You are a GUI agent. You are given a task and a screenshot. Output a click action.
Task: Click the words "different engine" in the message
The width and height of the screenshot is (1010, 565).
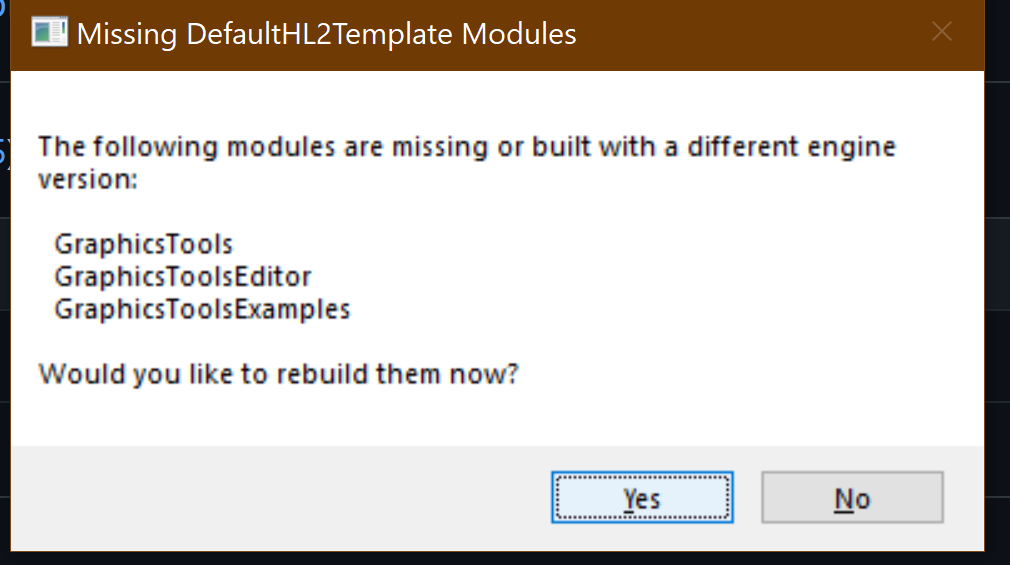pos(791,147)
